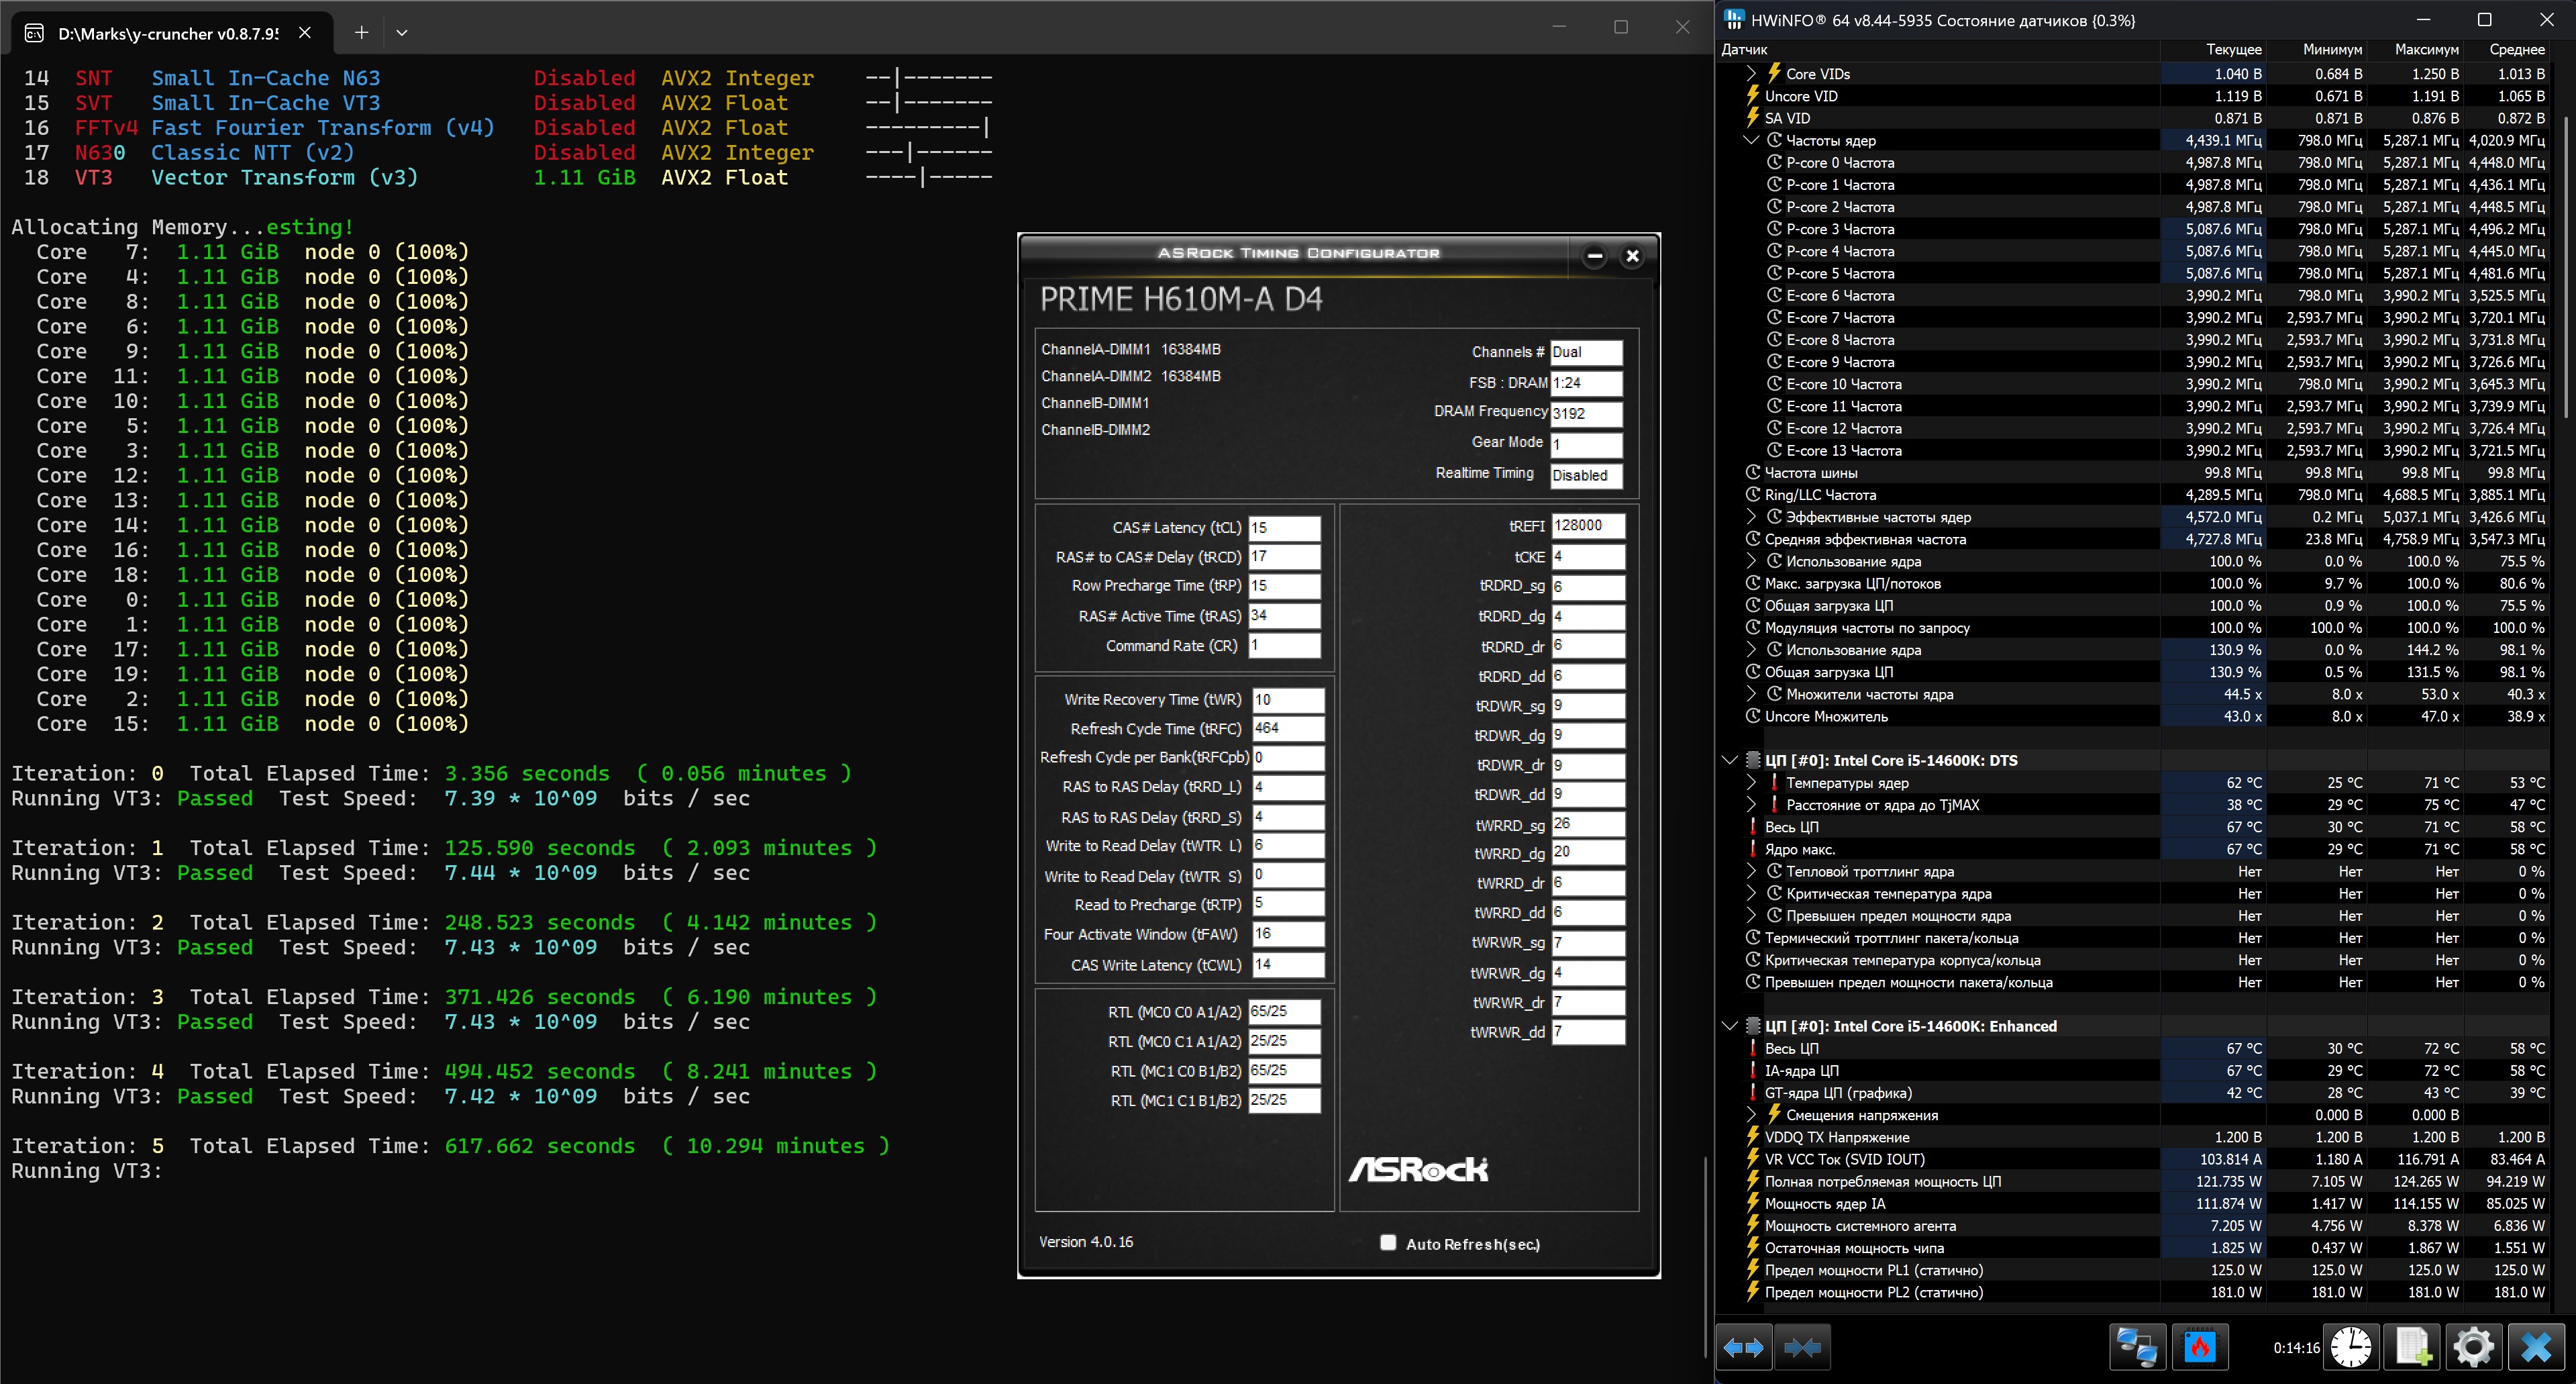Start logging with the sheet plus icon

[2413, 1347]
